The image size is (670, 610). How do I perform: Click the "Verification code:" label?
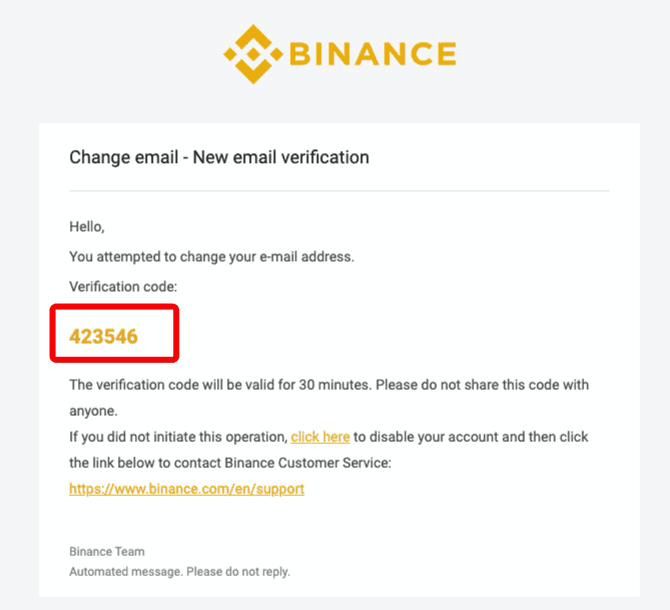[123, 286]
